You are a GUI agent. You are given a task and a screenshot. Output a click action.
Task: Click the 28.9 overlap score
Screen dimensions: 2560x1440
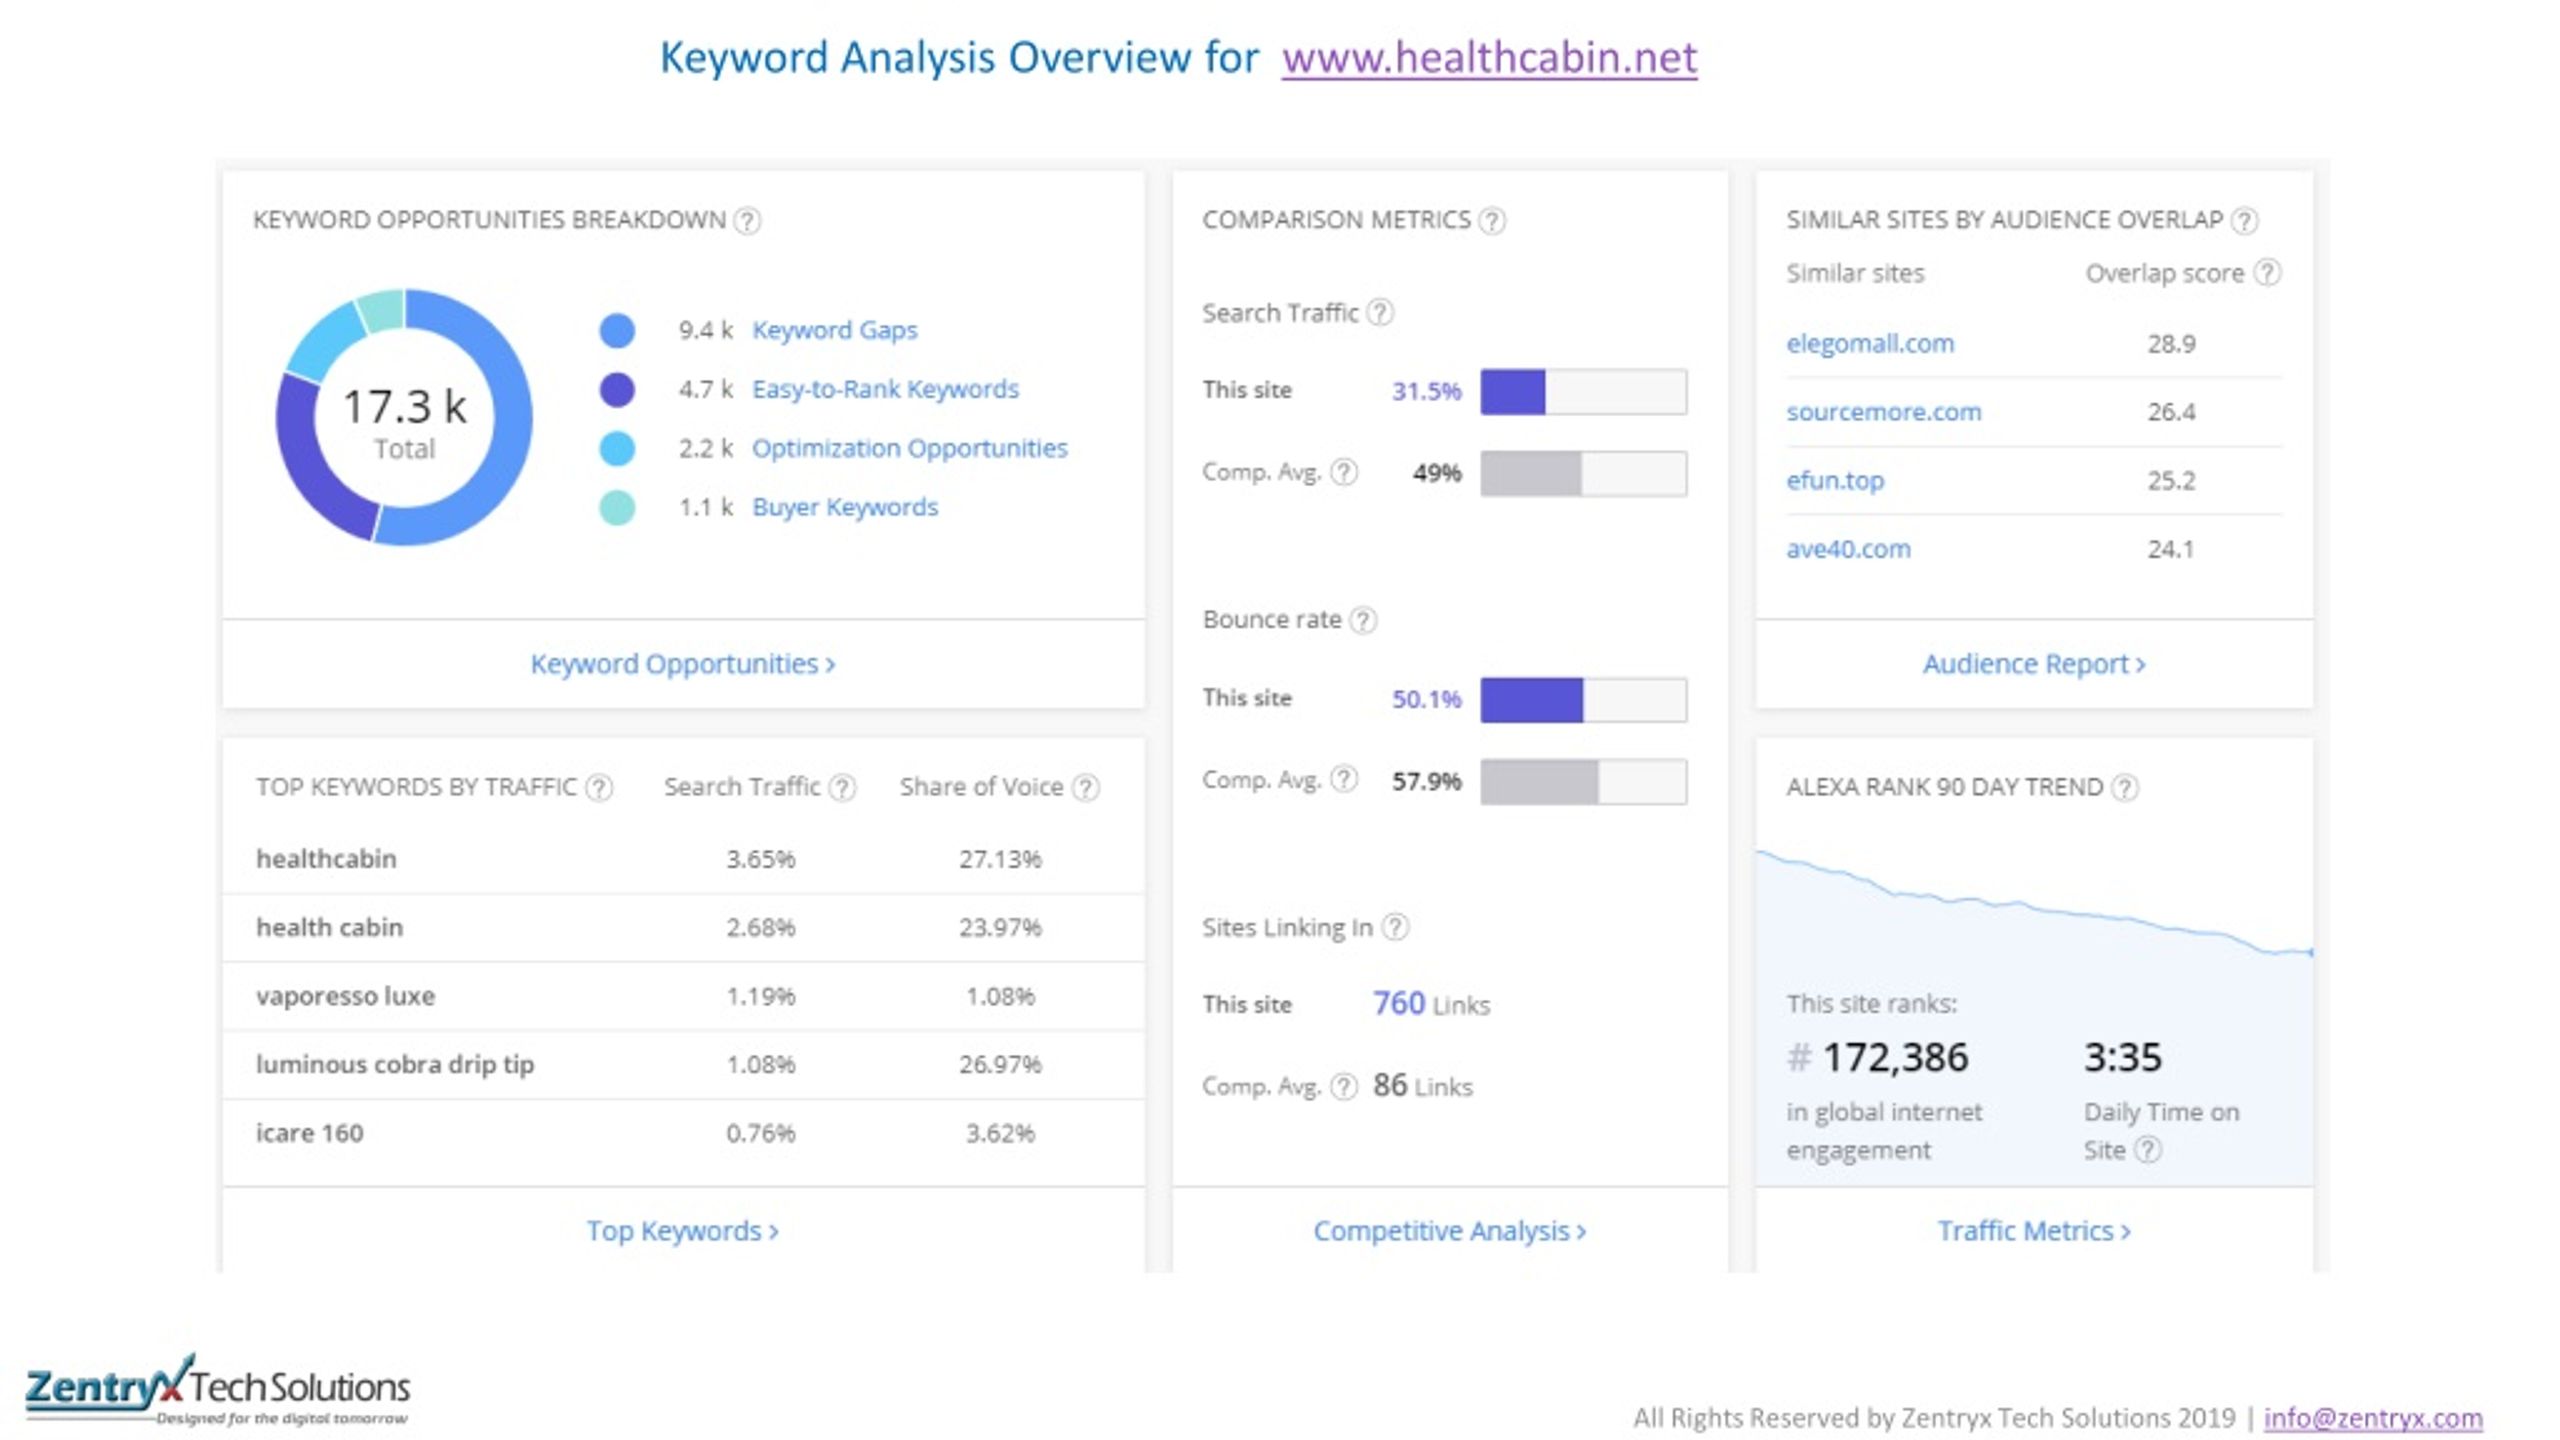2171,344
